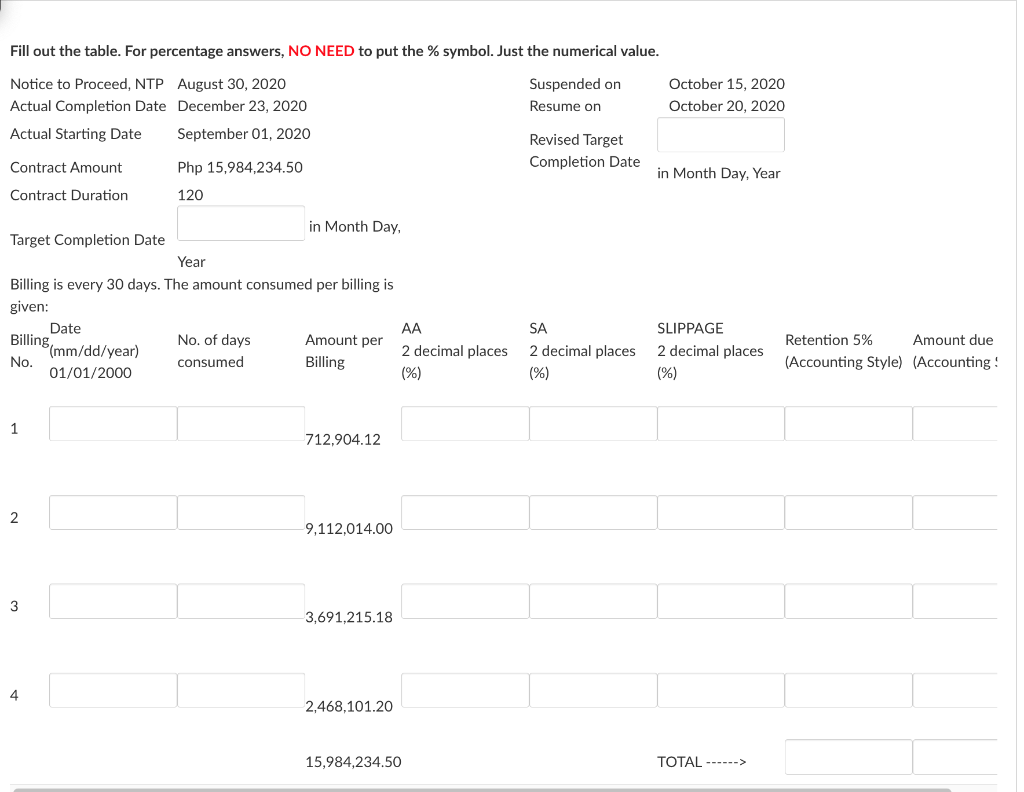Click Billing 3 AA percentage field
The width and height of the screenshot is (1024, 792).
465,601
